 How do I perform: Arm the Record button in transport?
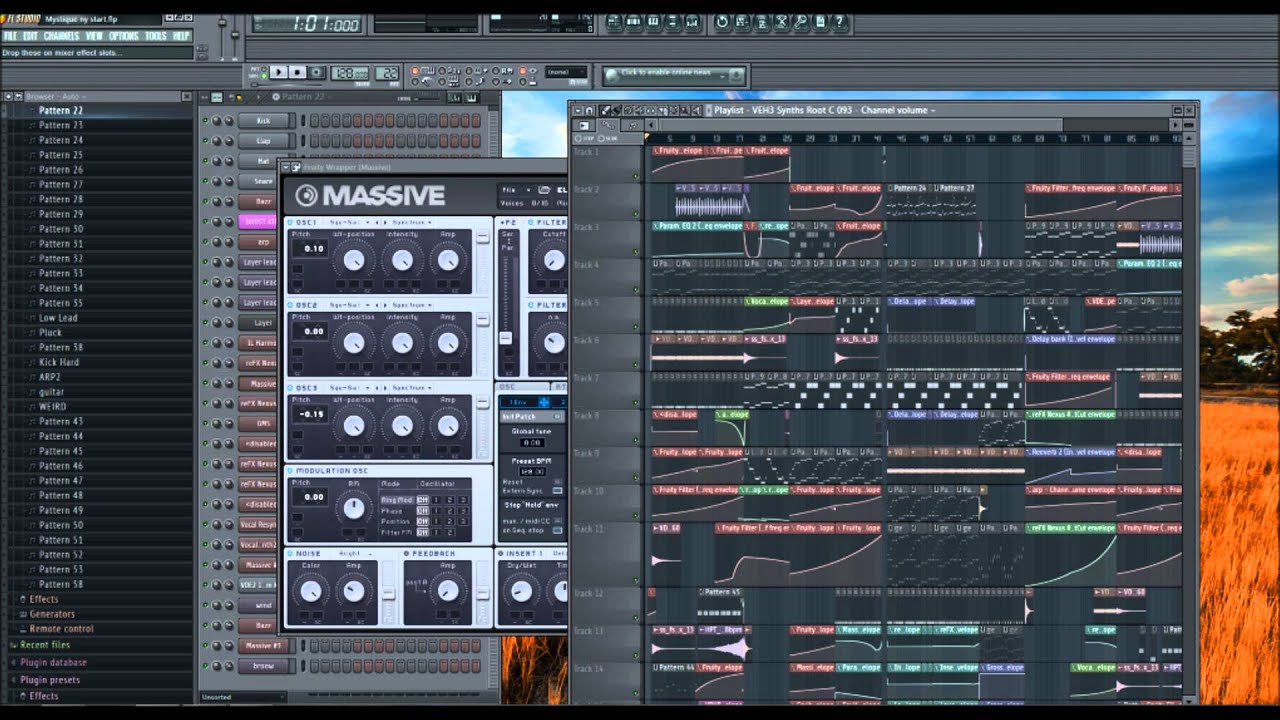(316, 72)
